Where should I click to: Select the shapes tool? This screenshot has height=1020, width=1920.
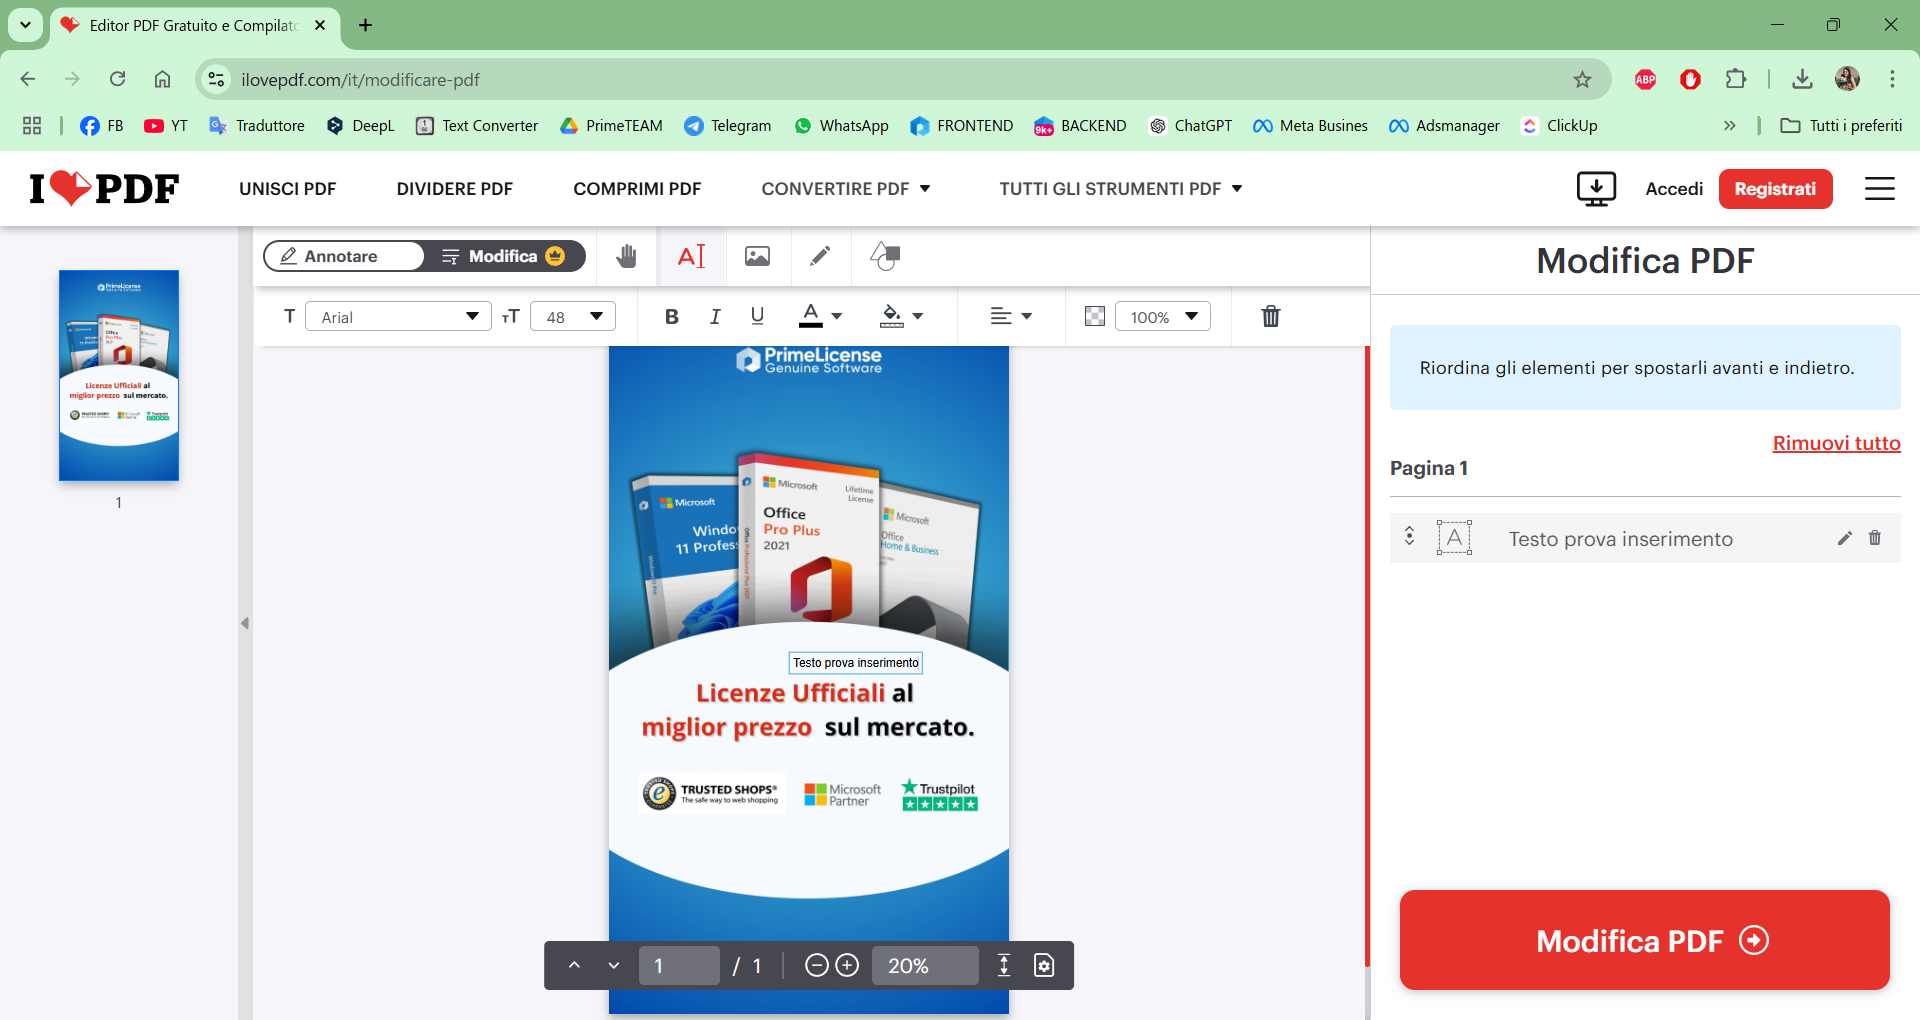pyautogui.click(x=885, y=256)
